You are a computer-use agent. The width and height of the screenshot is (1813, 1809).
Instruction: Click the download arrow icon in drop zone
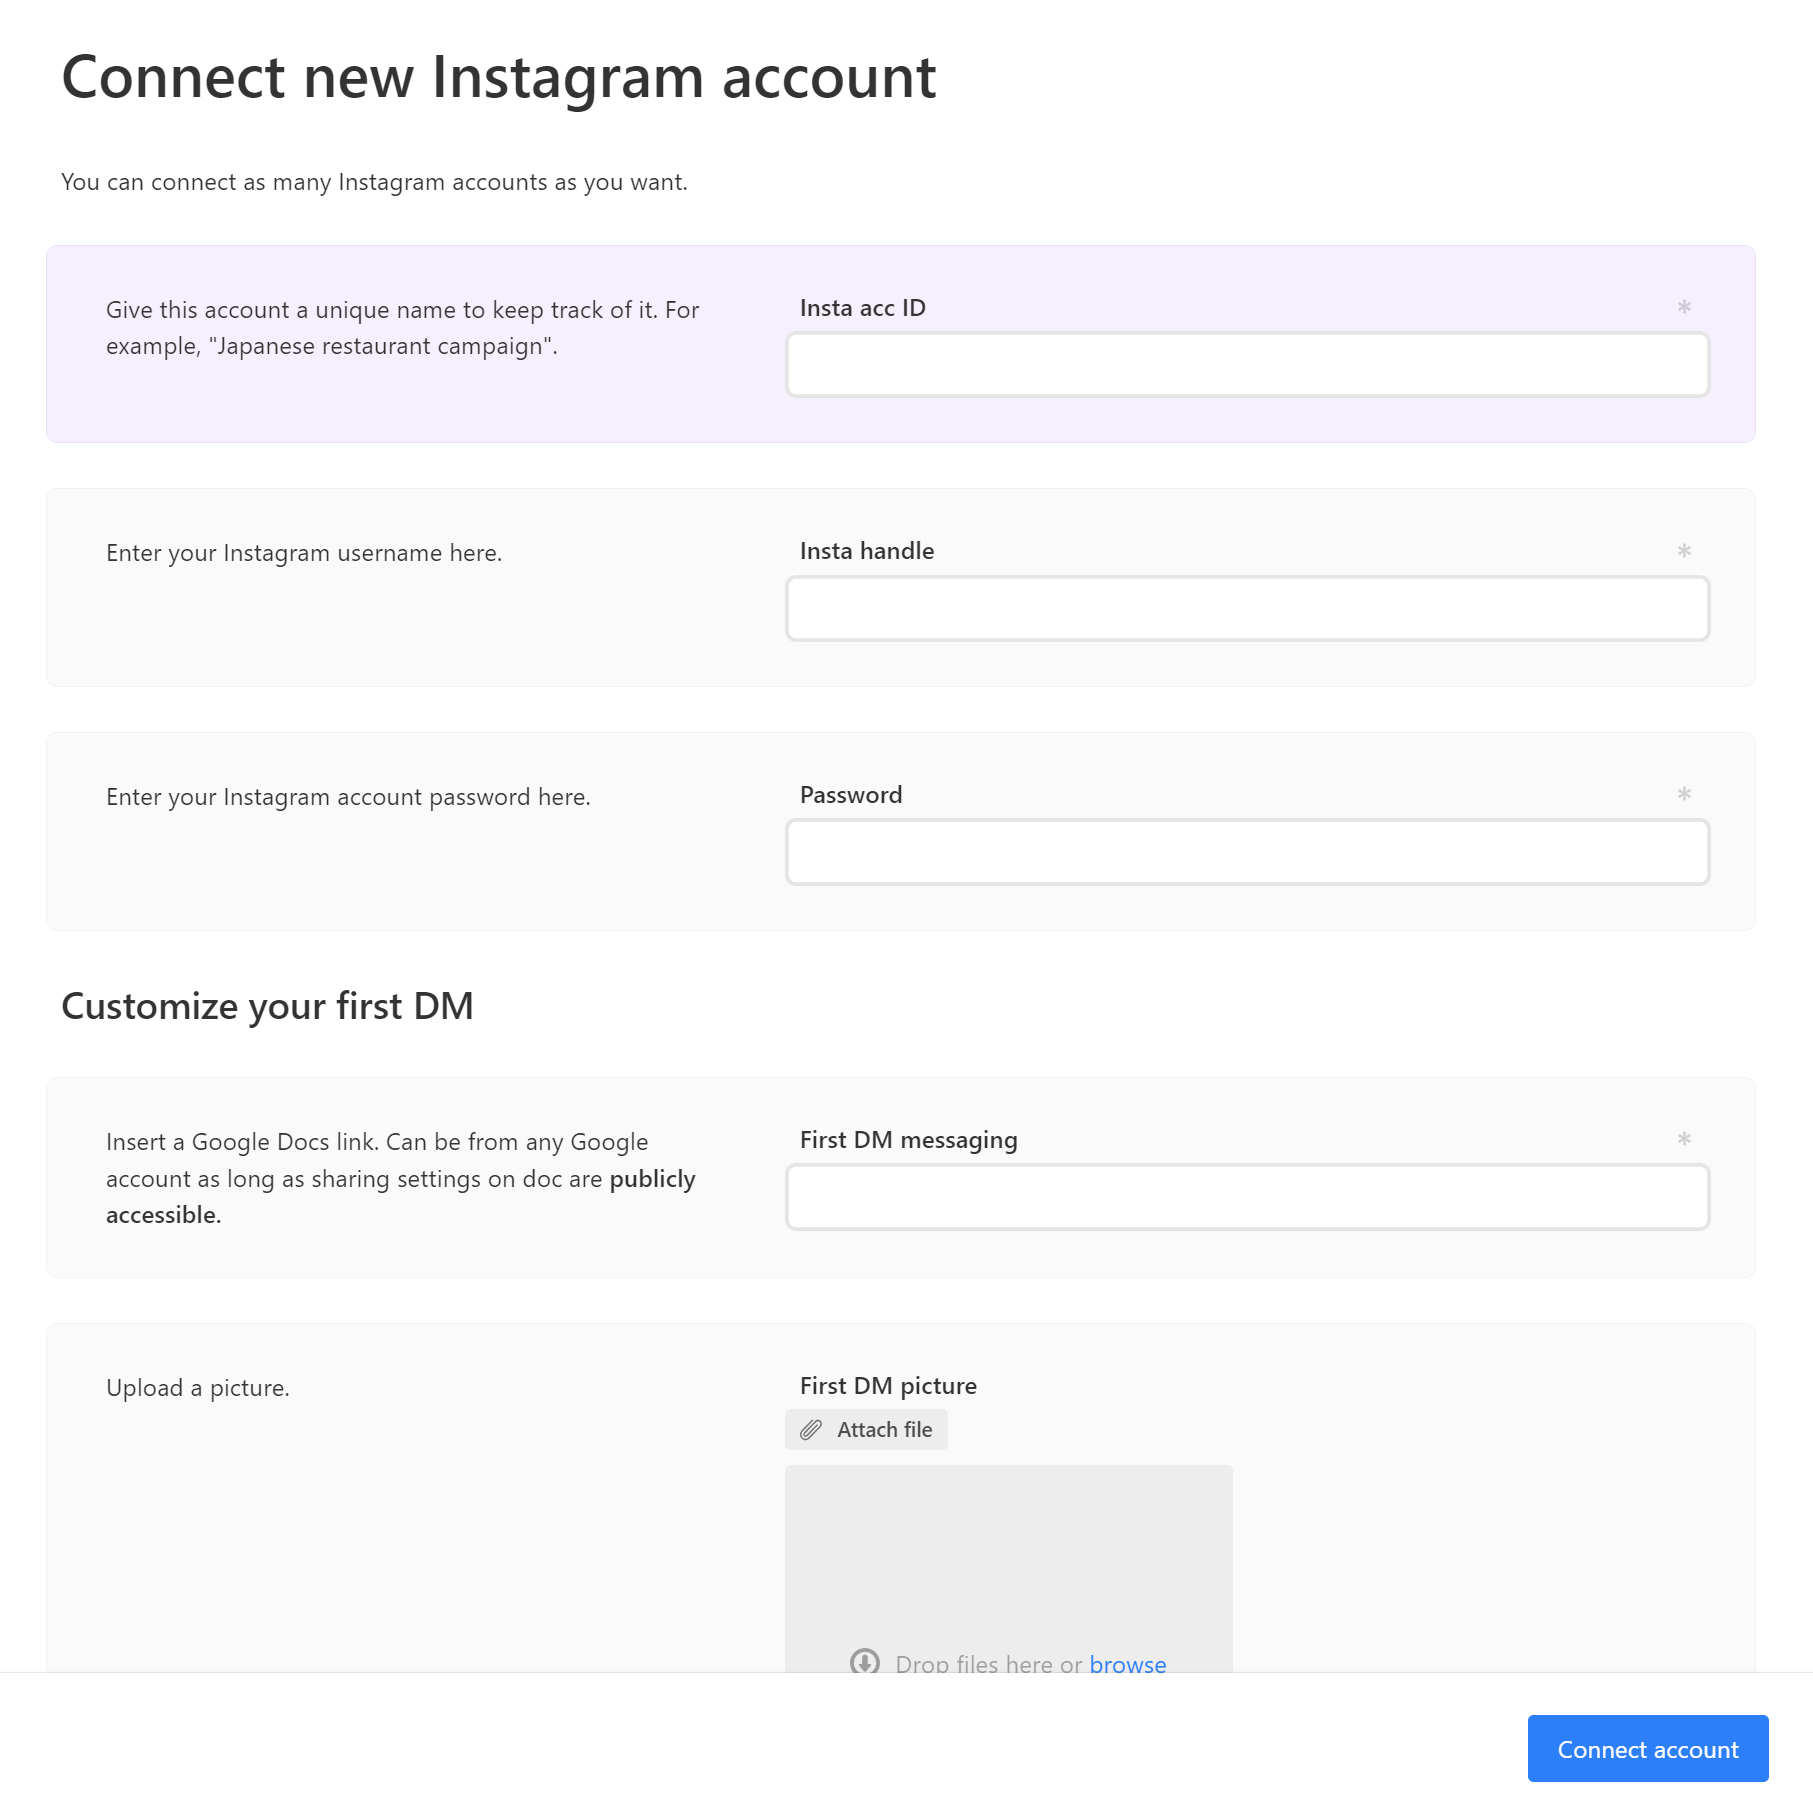[864, 1661]
